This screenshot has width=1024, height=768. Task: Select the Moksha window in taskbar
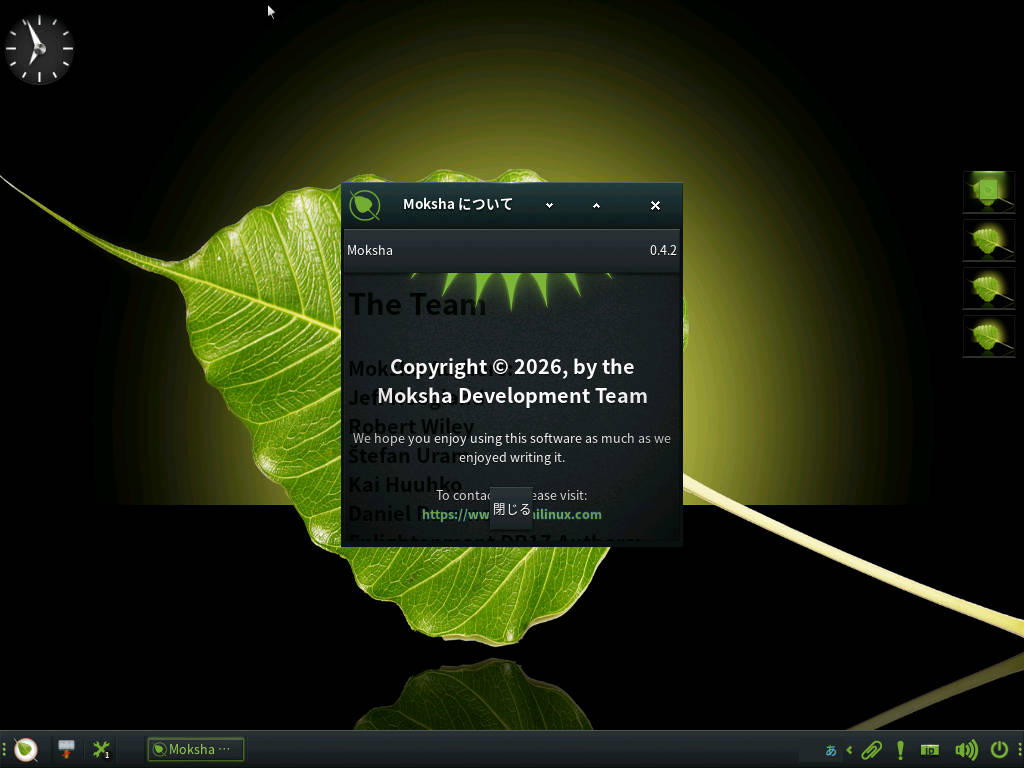196,749
